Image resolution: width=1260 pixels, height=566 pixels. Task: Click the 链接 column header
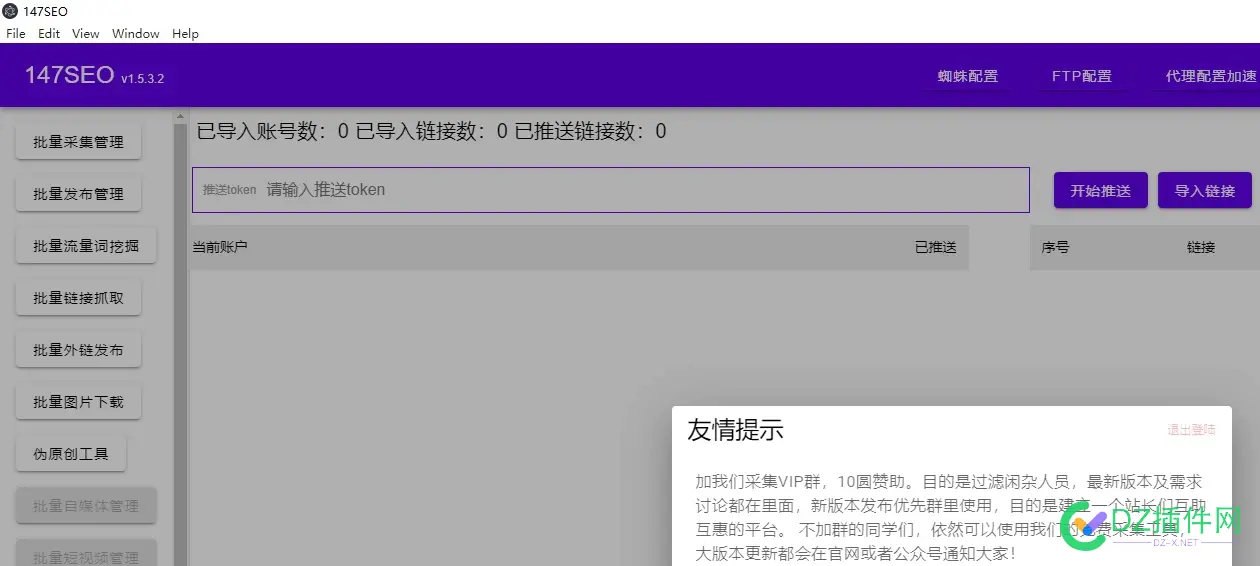[x=1201, y=247]
